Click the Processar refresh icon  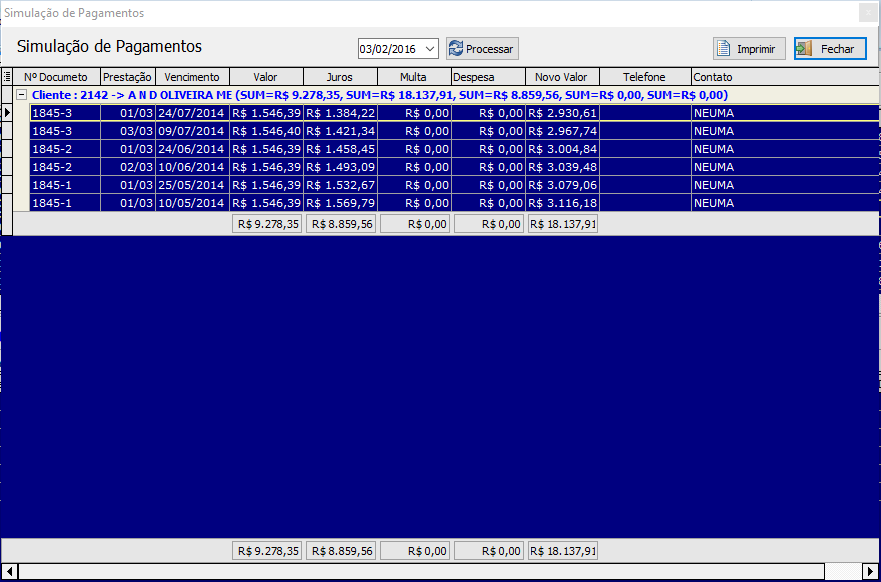click(456, 48)
